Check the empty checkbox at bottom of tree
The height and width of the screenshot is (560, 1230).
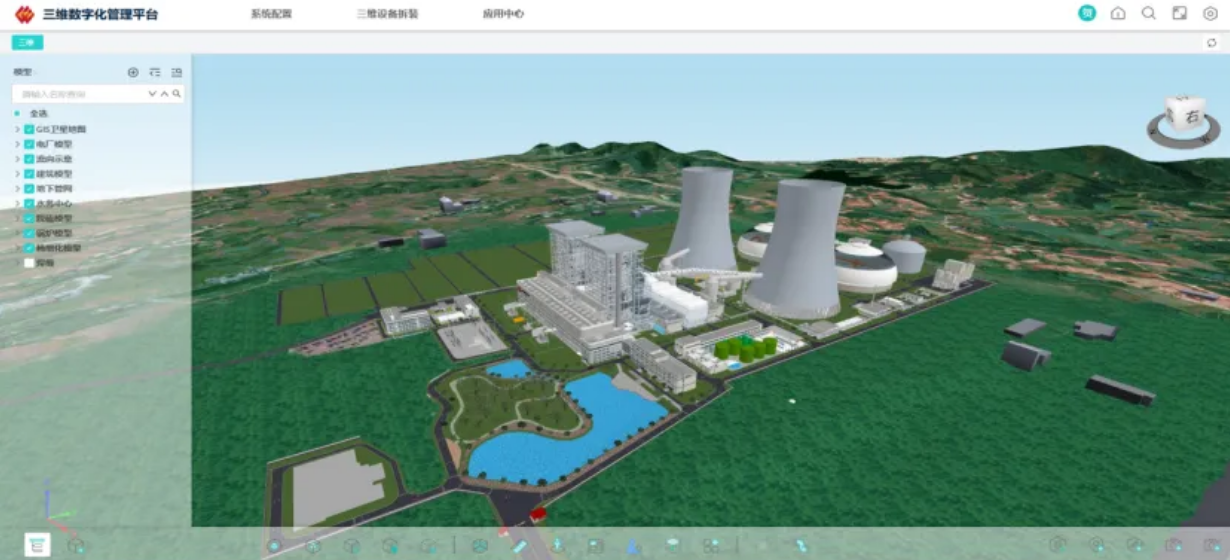[x=30, y=263]
